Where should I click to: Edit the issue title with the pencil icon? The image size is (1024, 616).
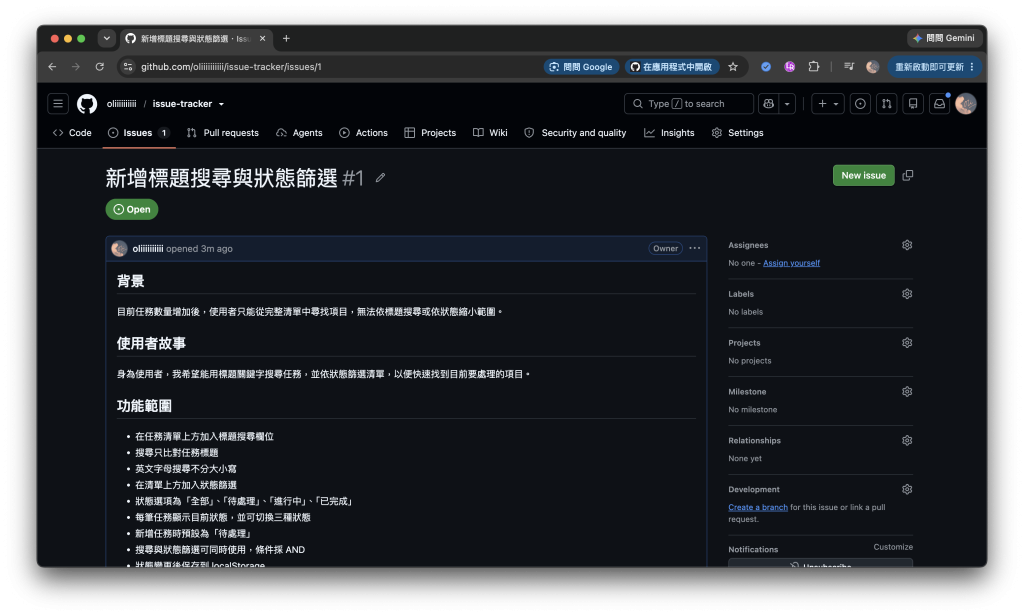point(380,178)
